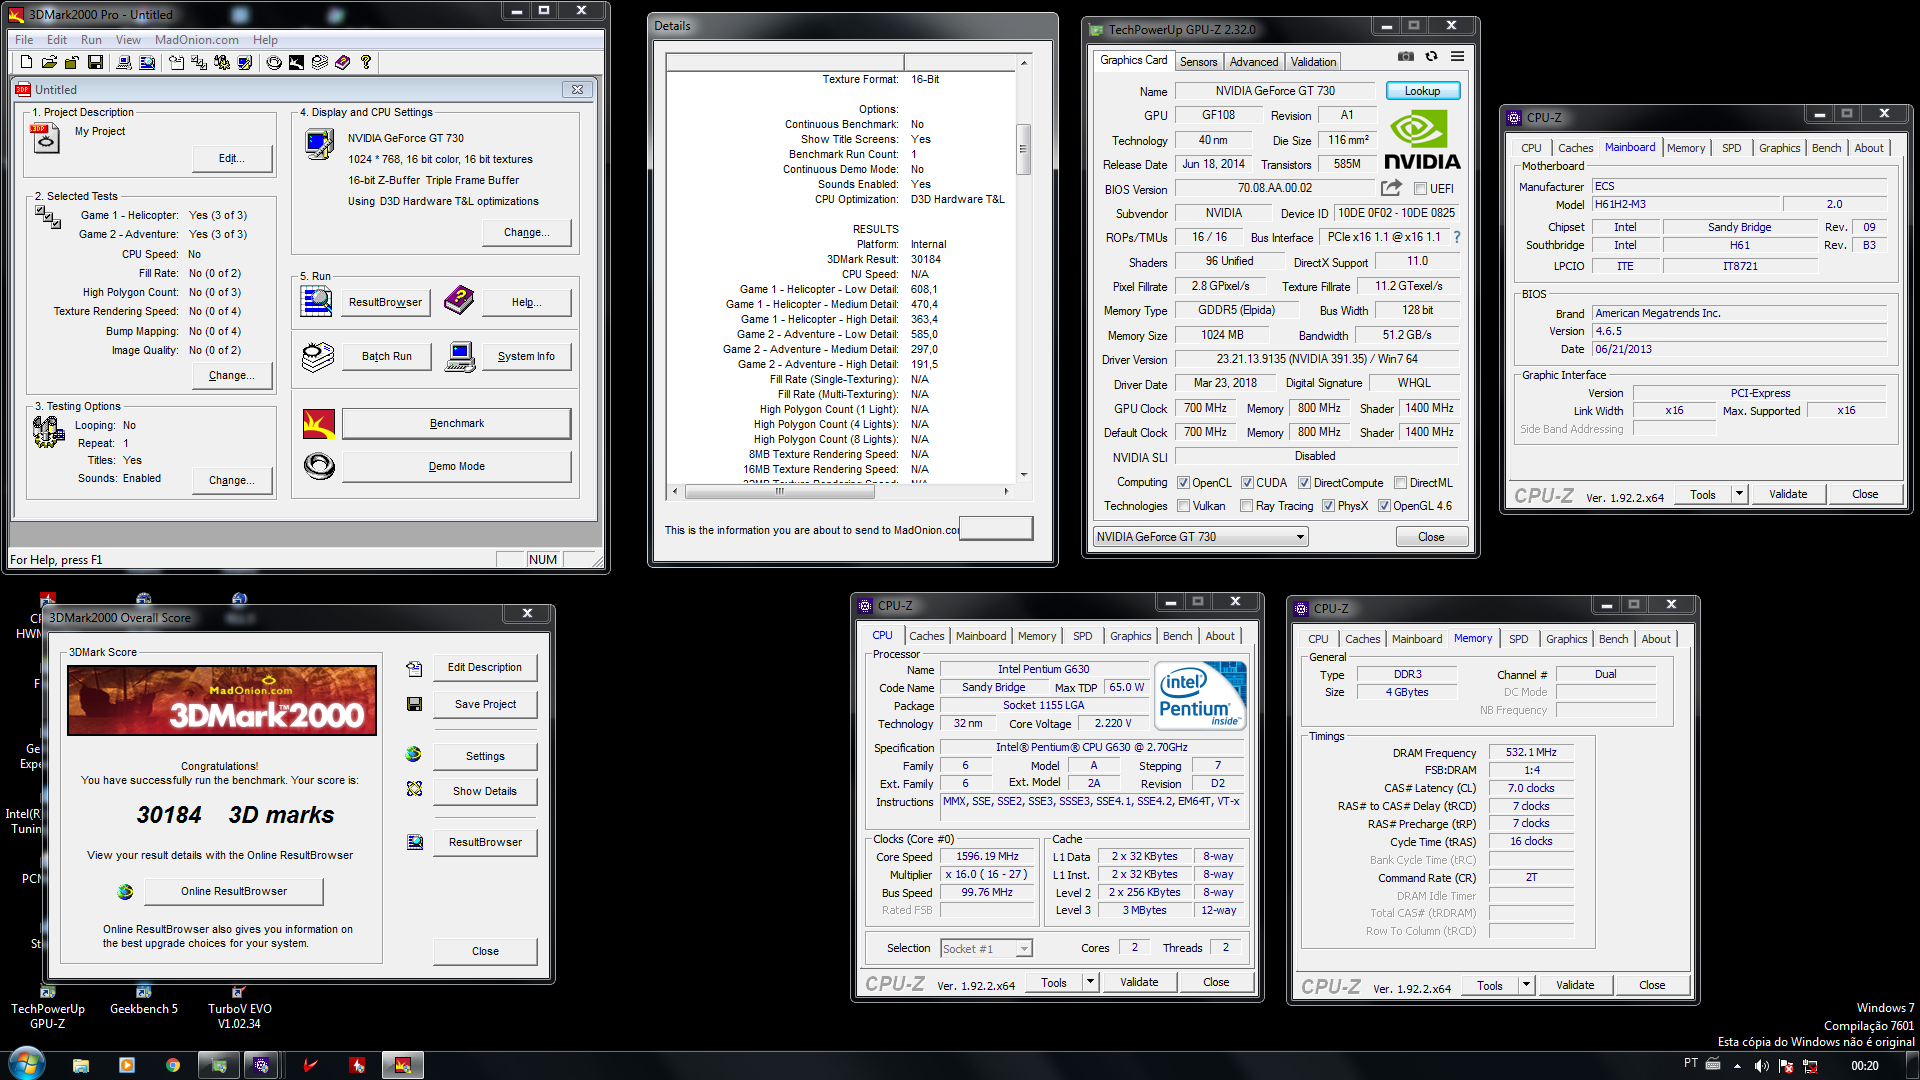Toggle the Ray Tracing checkbox in GPU-Z
Screen dimensions: 1920x1080
click(x=1246, y=506)
